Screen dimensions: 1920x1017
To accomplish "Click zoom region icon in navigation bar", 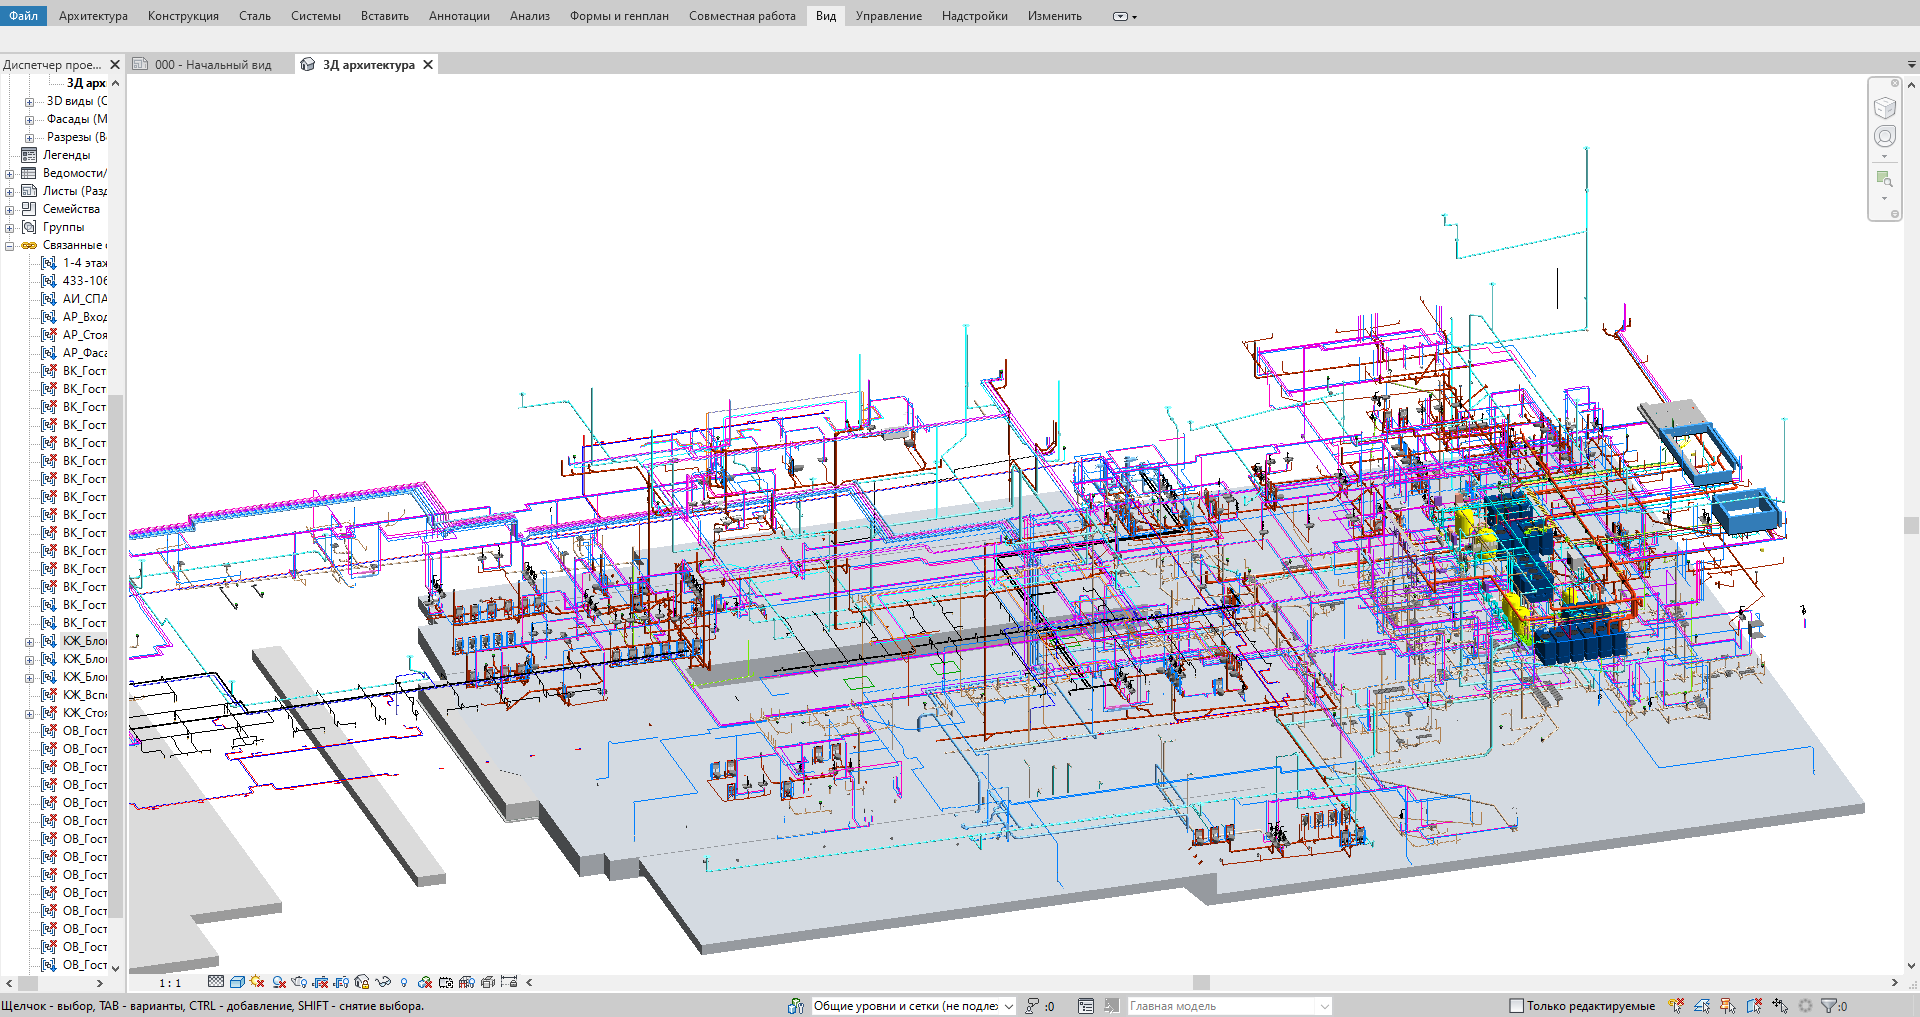I will pyautogui.click(x=1885, y=179).
